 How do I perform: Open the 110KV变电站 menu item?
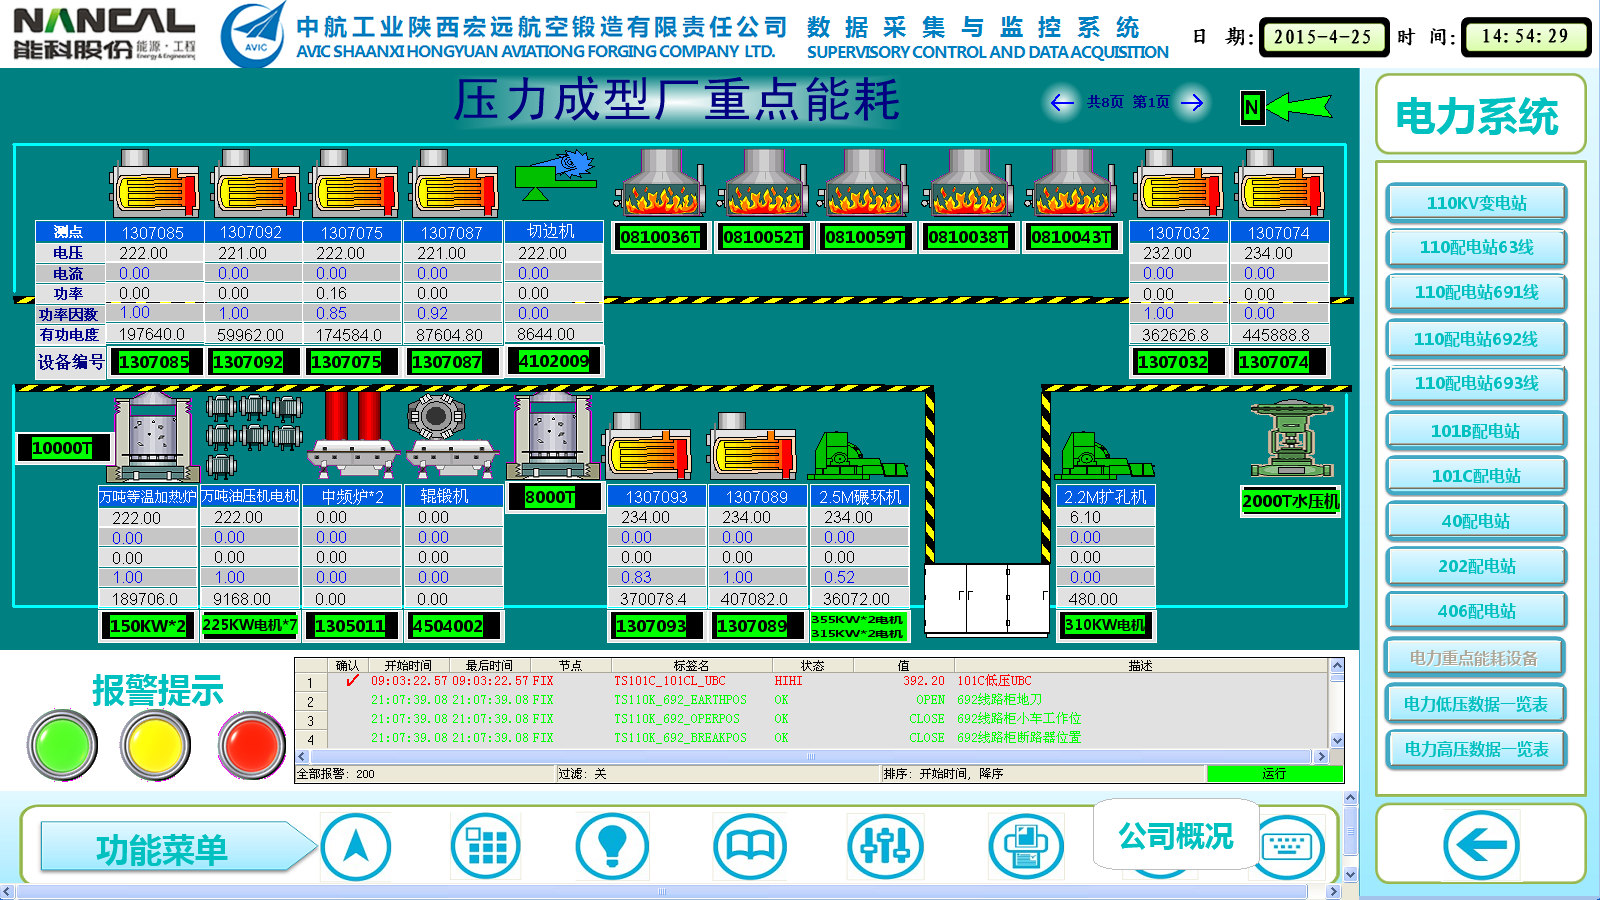(x=1476, y=203)
